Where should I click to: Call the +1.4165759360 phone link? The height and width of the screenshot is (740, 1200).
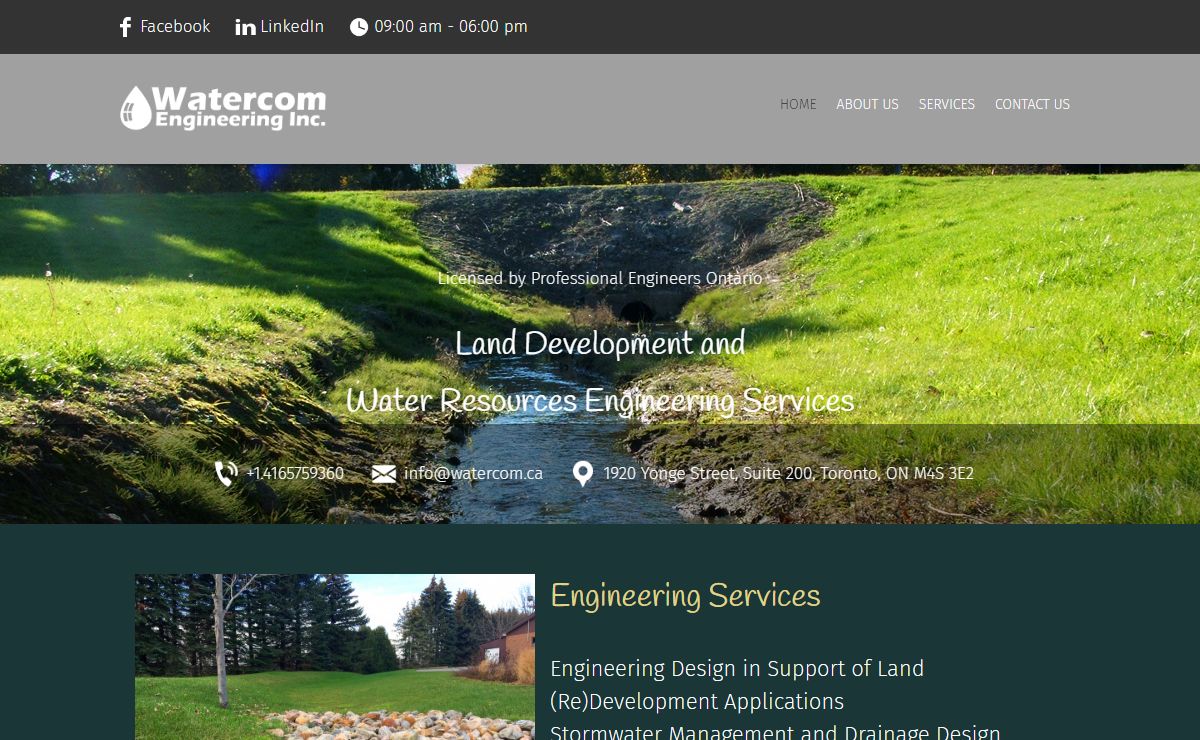pos(295,474)
